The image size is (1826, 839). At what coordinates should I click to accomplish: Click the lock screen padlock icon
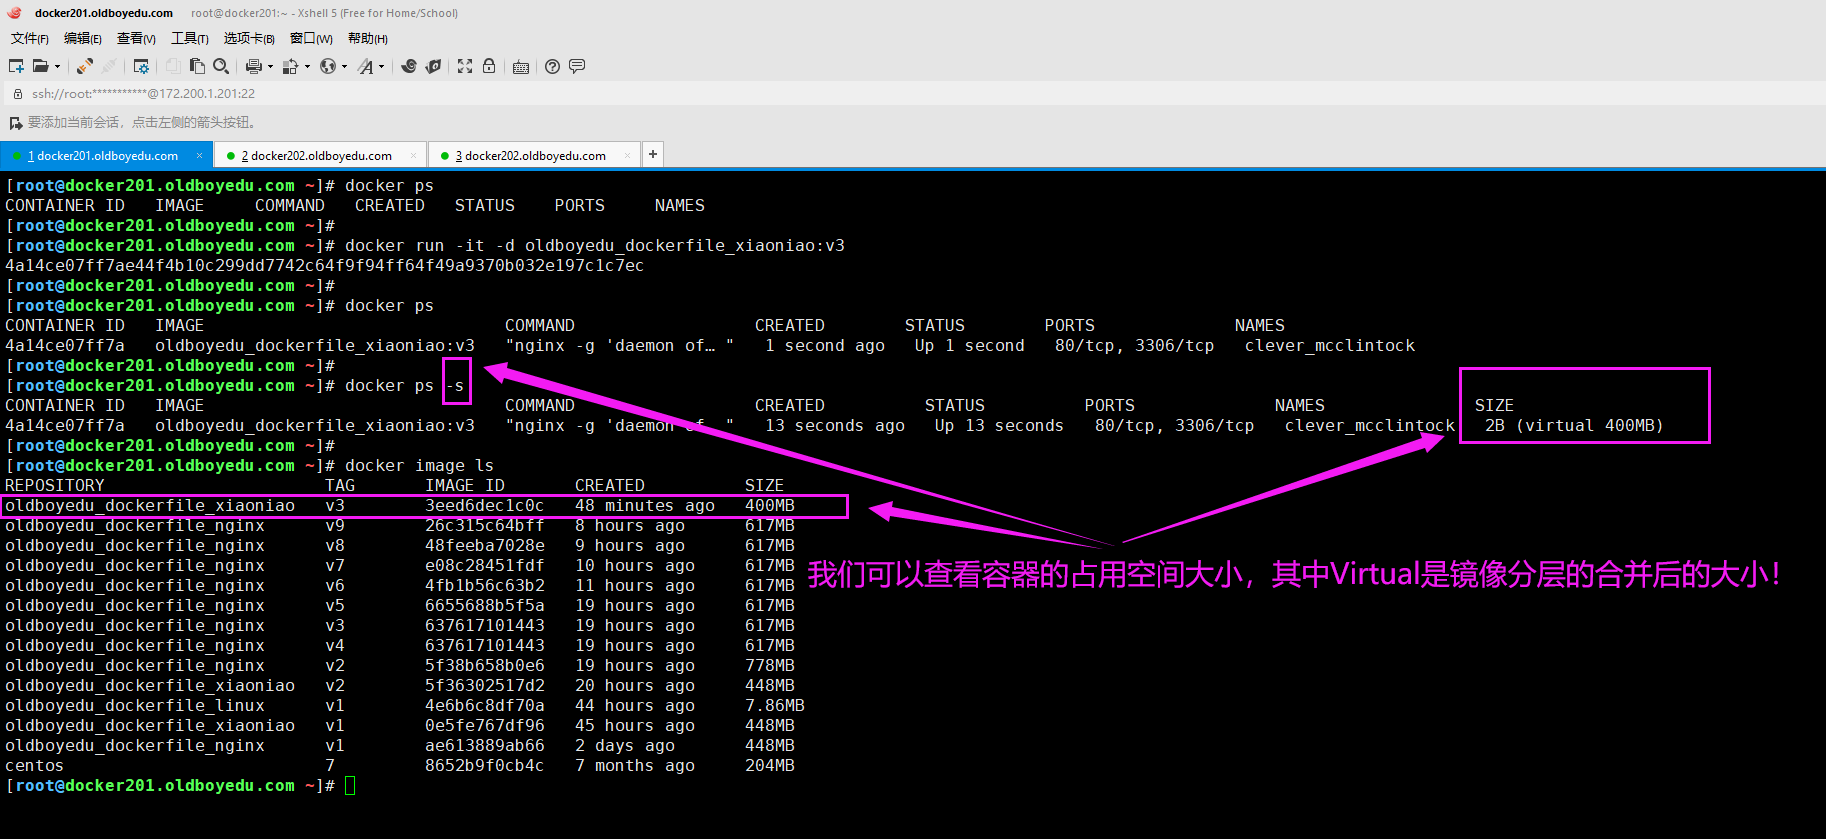[489, 66]
